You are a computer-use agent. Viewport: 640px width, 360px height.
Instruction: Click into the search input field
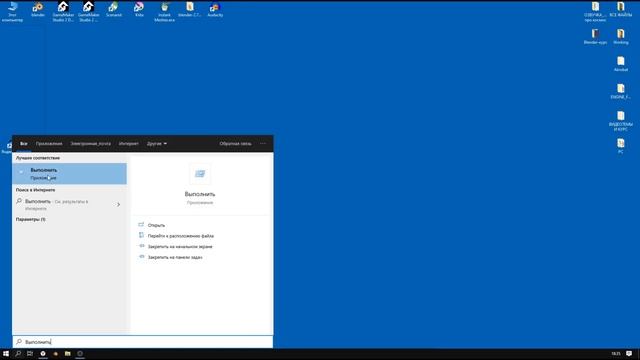pos(143,342)
